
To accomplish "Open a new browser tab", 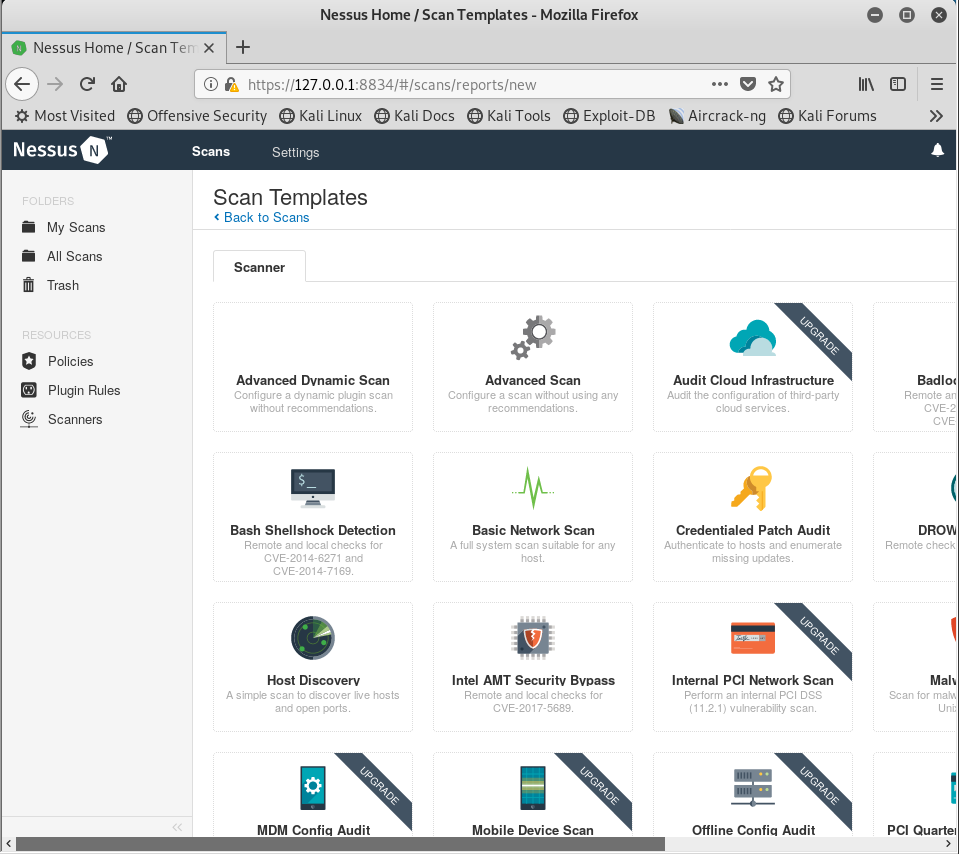I will (243, 47).
